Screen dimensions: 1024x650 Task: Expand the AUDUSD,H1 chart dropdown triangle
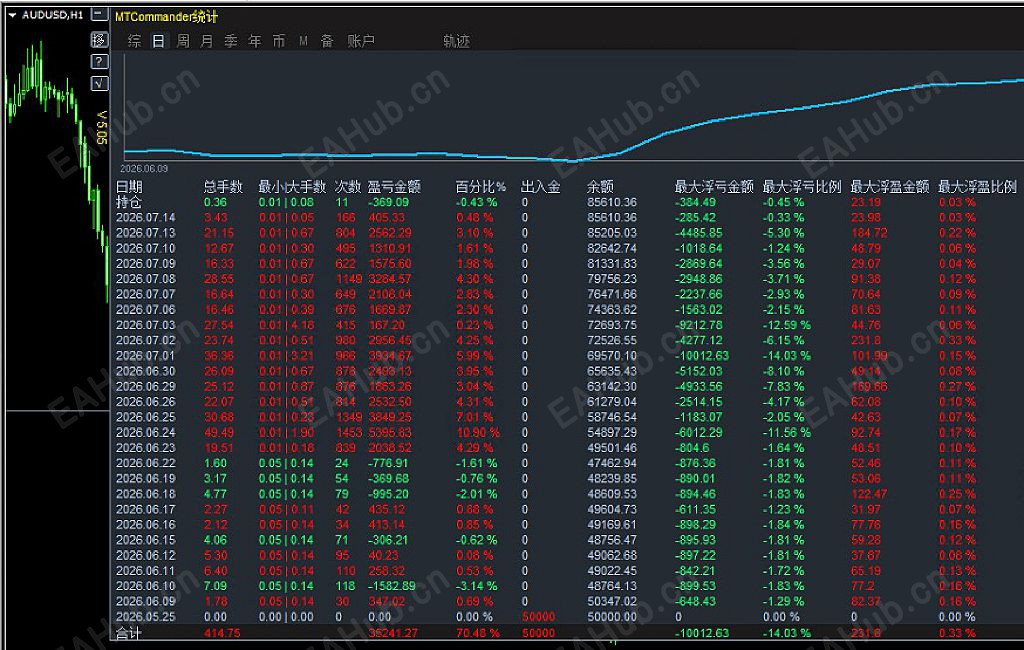12,15
